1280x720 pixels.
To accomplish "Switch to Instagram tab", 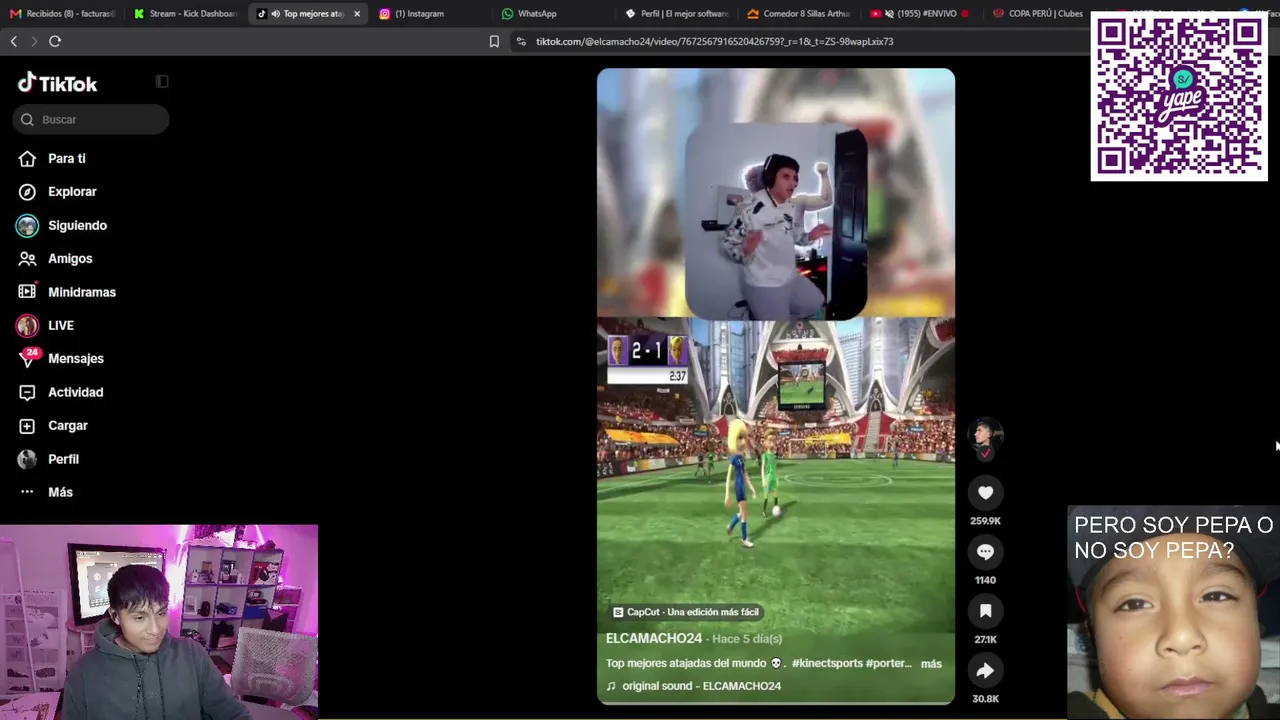I will click(x=428, y=14).
